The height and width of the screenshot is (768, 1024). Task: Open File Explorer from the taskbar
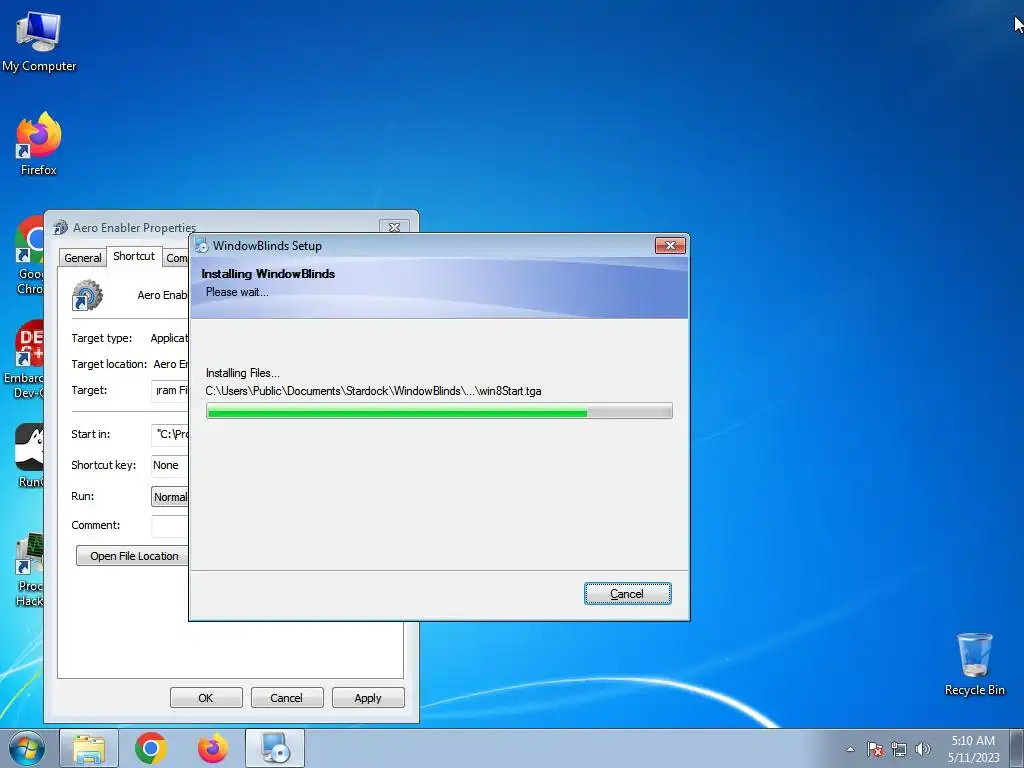click(x=89, y=748)
